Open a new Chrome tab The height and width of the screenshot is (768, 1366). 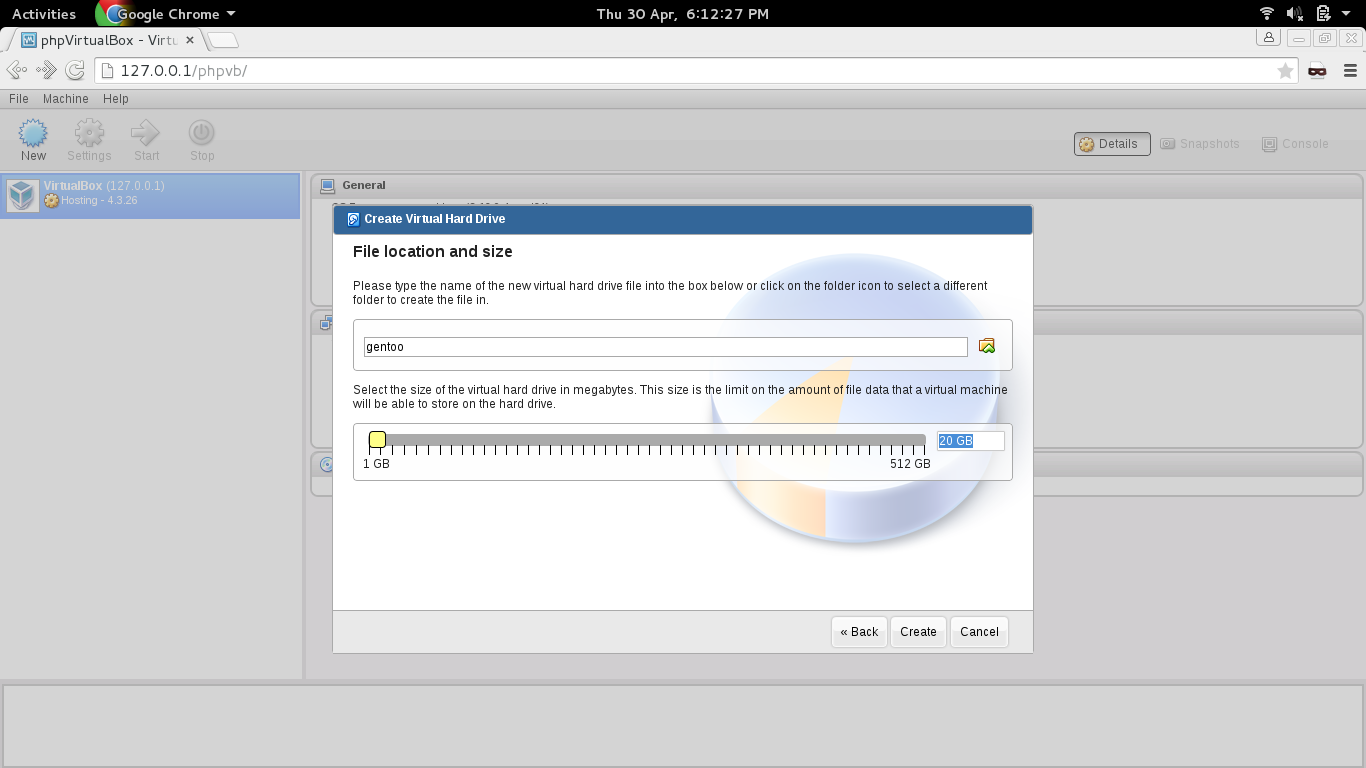pyautogui.click(x=223, y=40)
